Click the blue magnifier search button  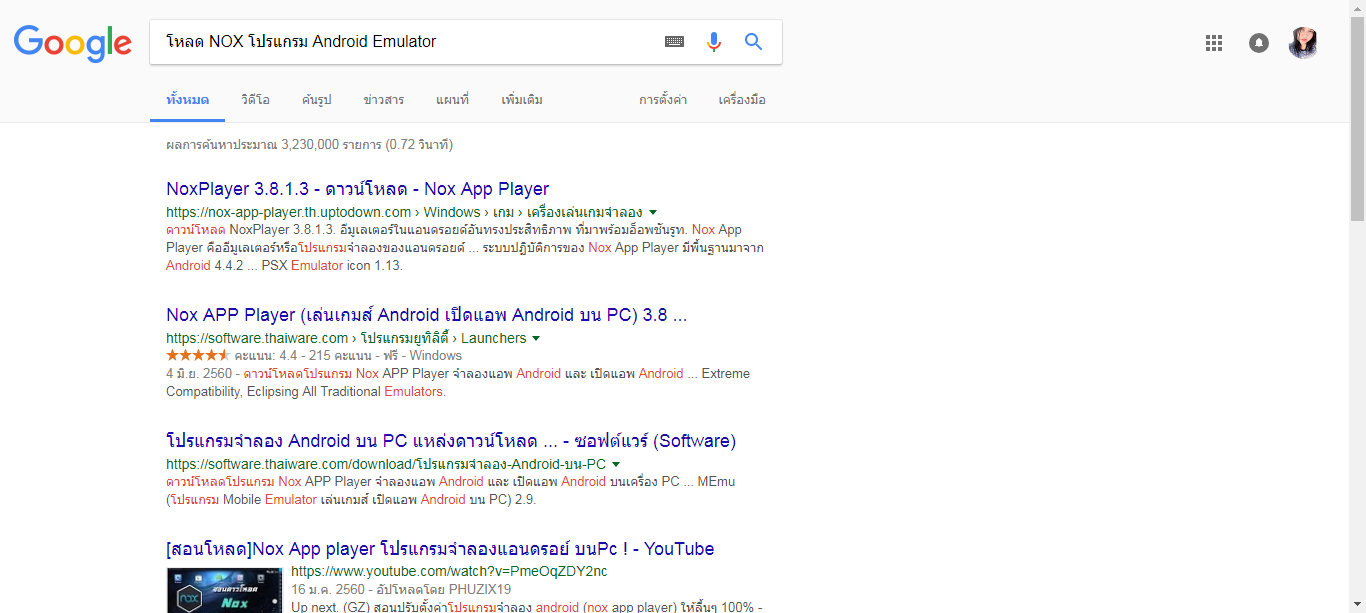(x=753, y=42)
